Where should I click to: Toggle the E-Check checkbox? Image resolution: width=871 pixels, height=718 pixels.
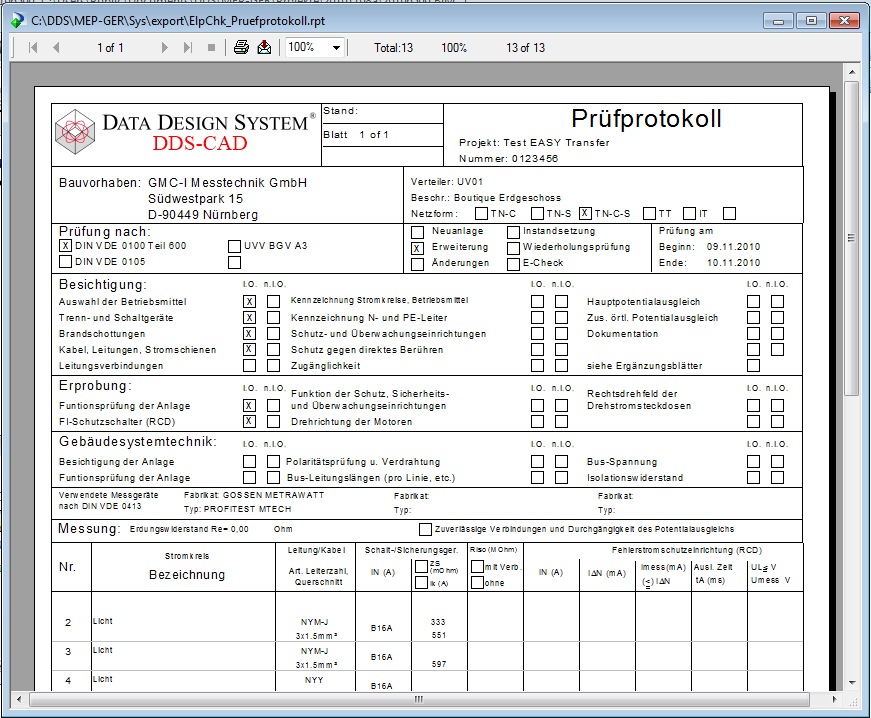pyautogui.click(x=513, y=264)
